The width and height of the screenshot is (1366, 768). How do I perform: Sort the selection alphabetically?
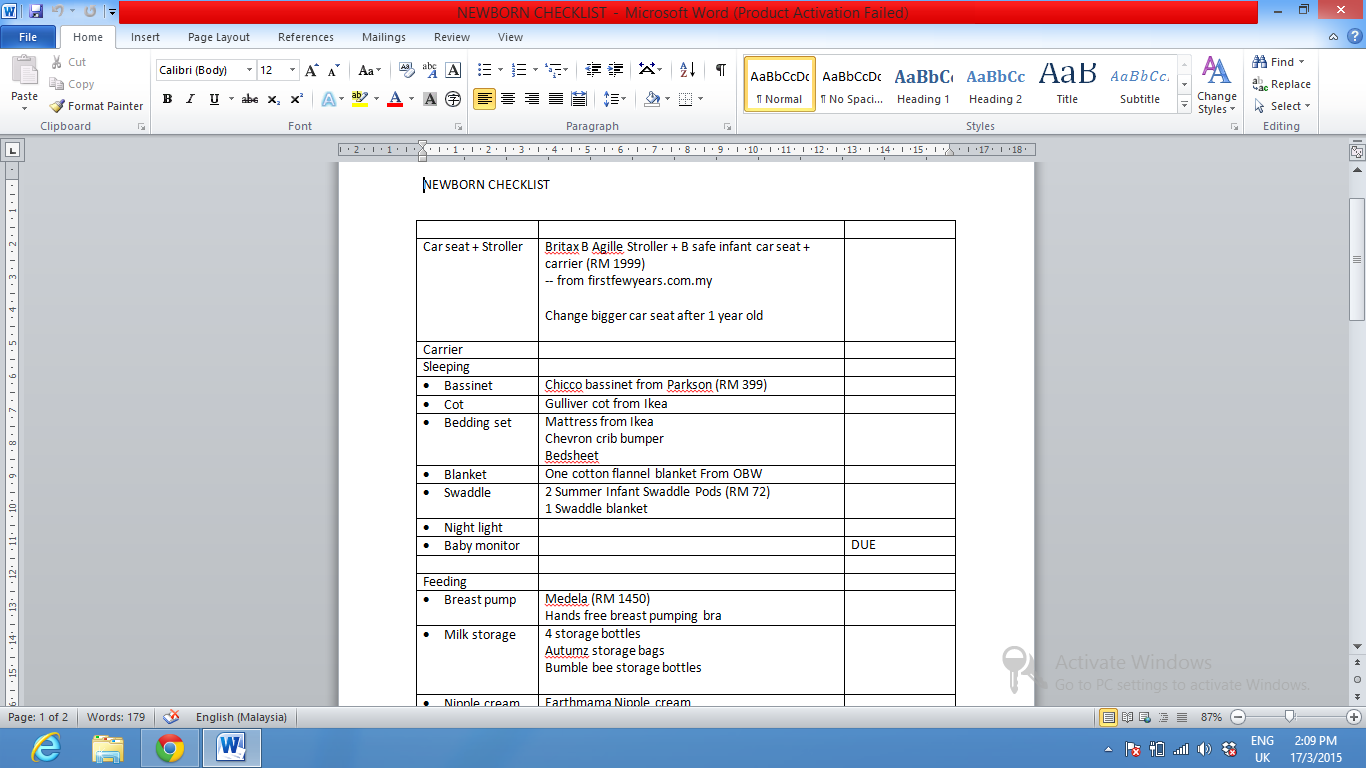[687, 70]
